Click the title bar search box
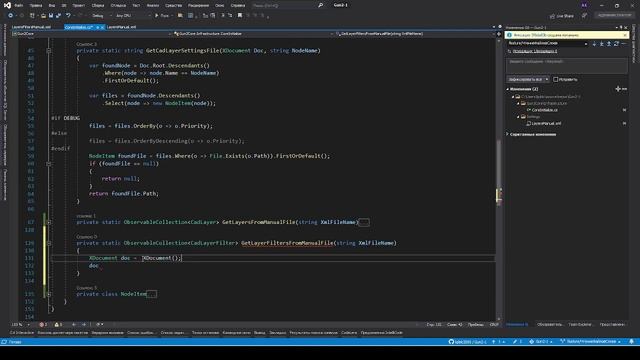This screenshot has width=640, height=360. 287,5
